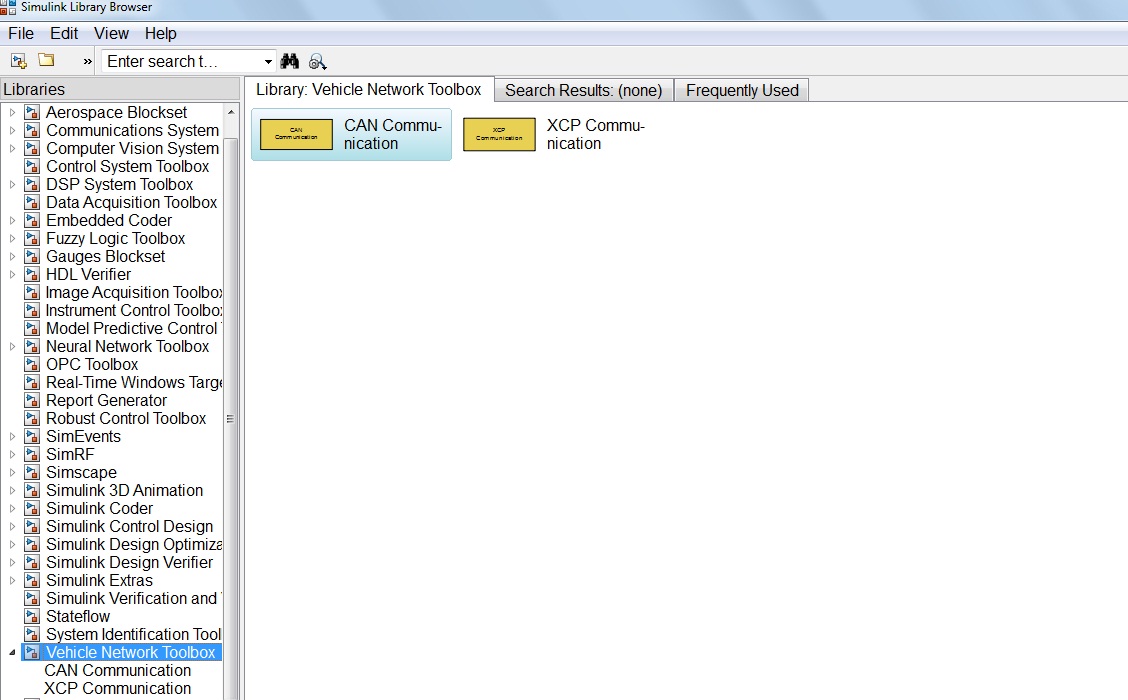Click the Aerospace Blockset library icon
Screen dimensions: 1128x700
(32, 113)
